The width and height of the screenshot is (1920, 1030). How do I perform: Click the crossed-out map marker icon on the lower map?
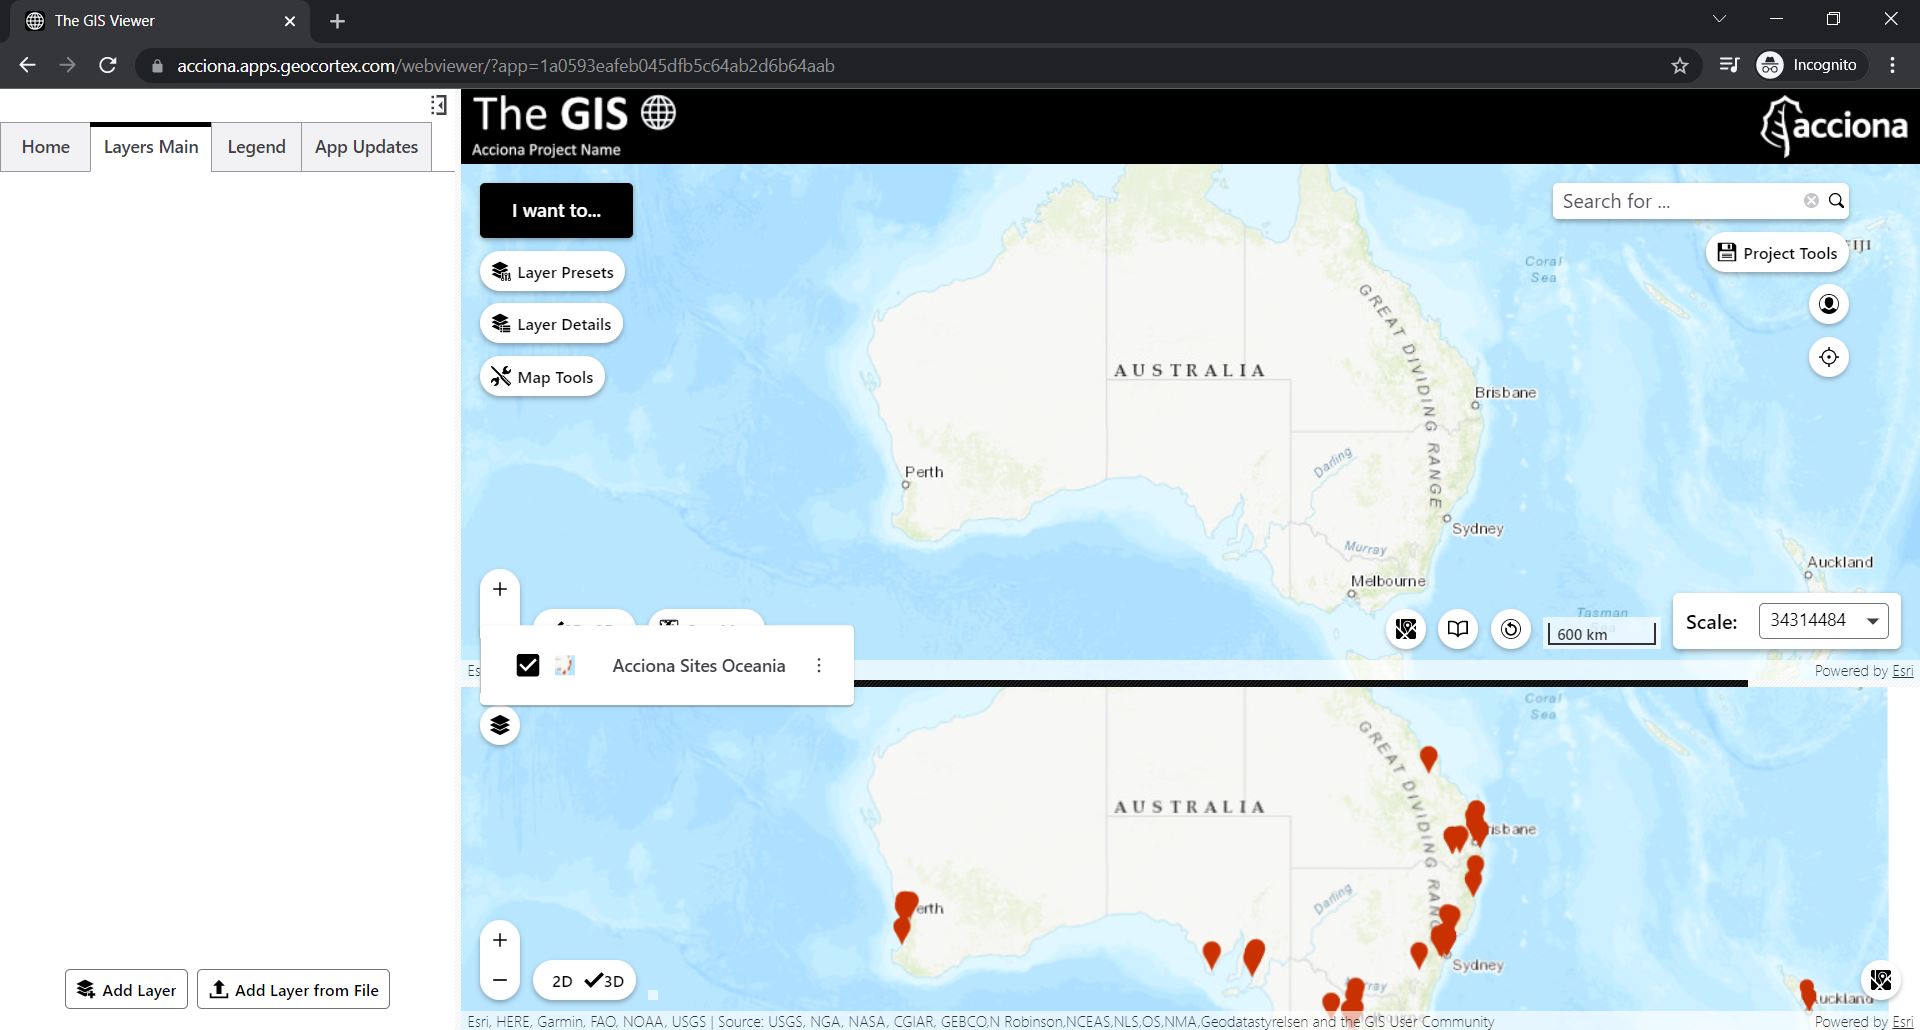coord(1881,980)
